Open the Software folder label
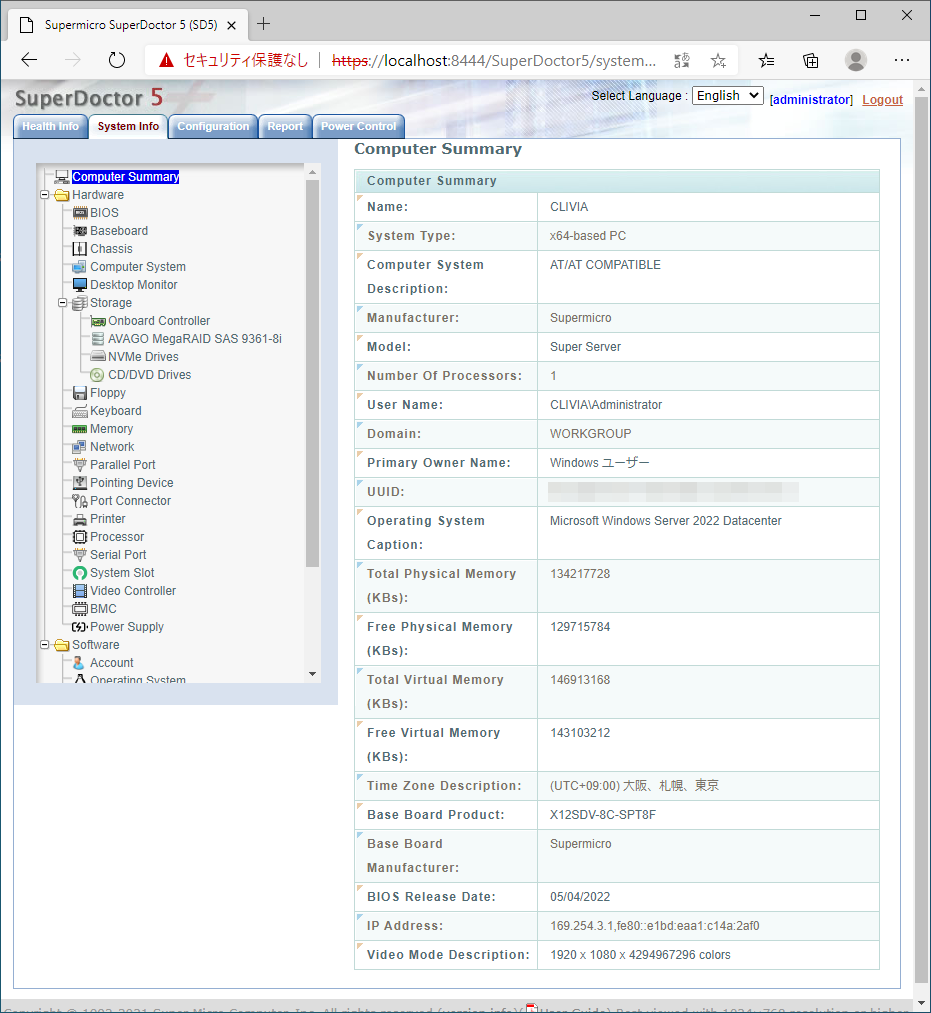Viewport: 931px width, 1013px height. 96,645
